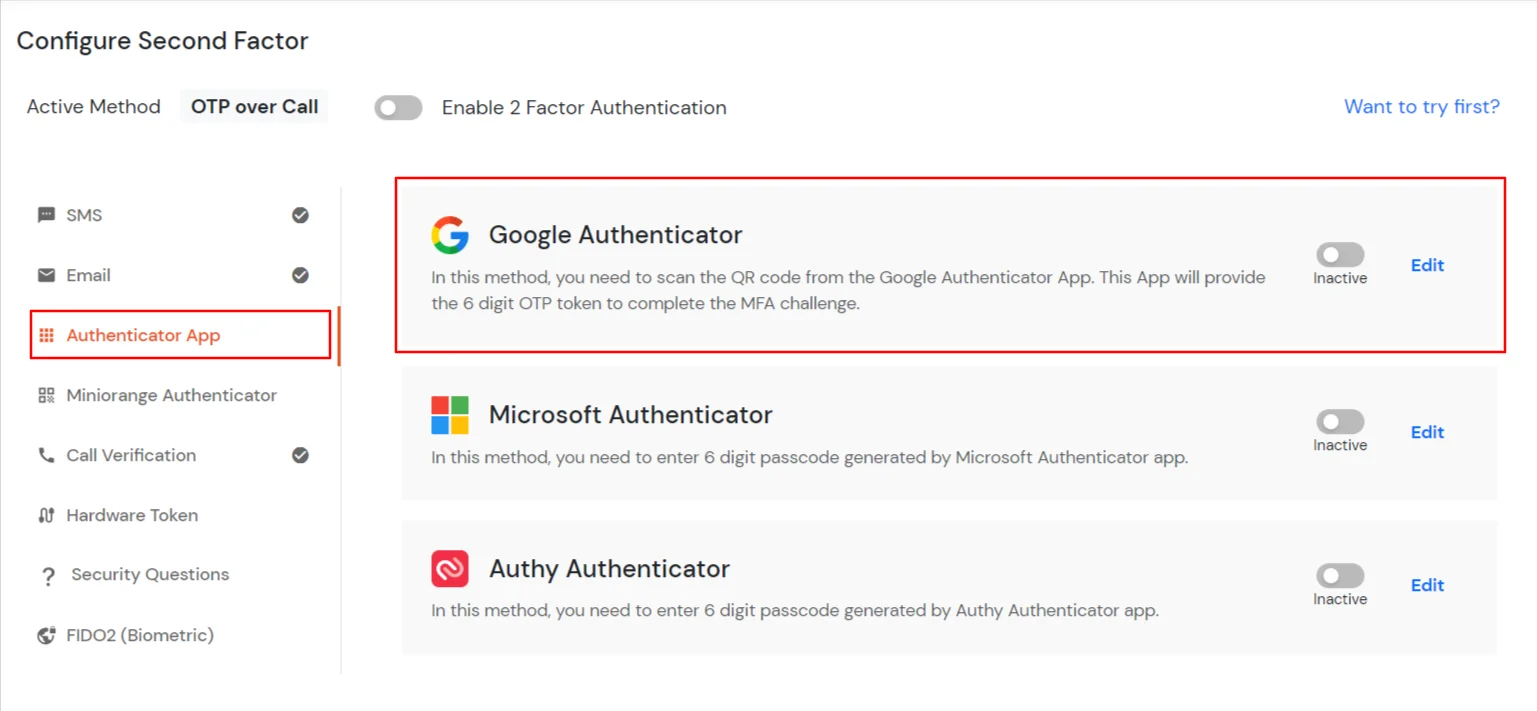
Task: Click the Call Verification phone icon
Action: pos(46,455)
